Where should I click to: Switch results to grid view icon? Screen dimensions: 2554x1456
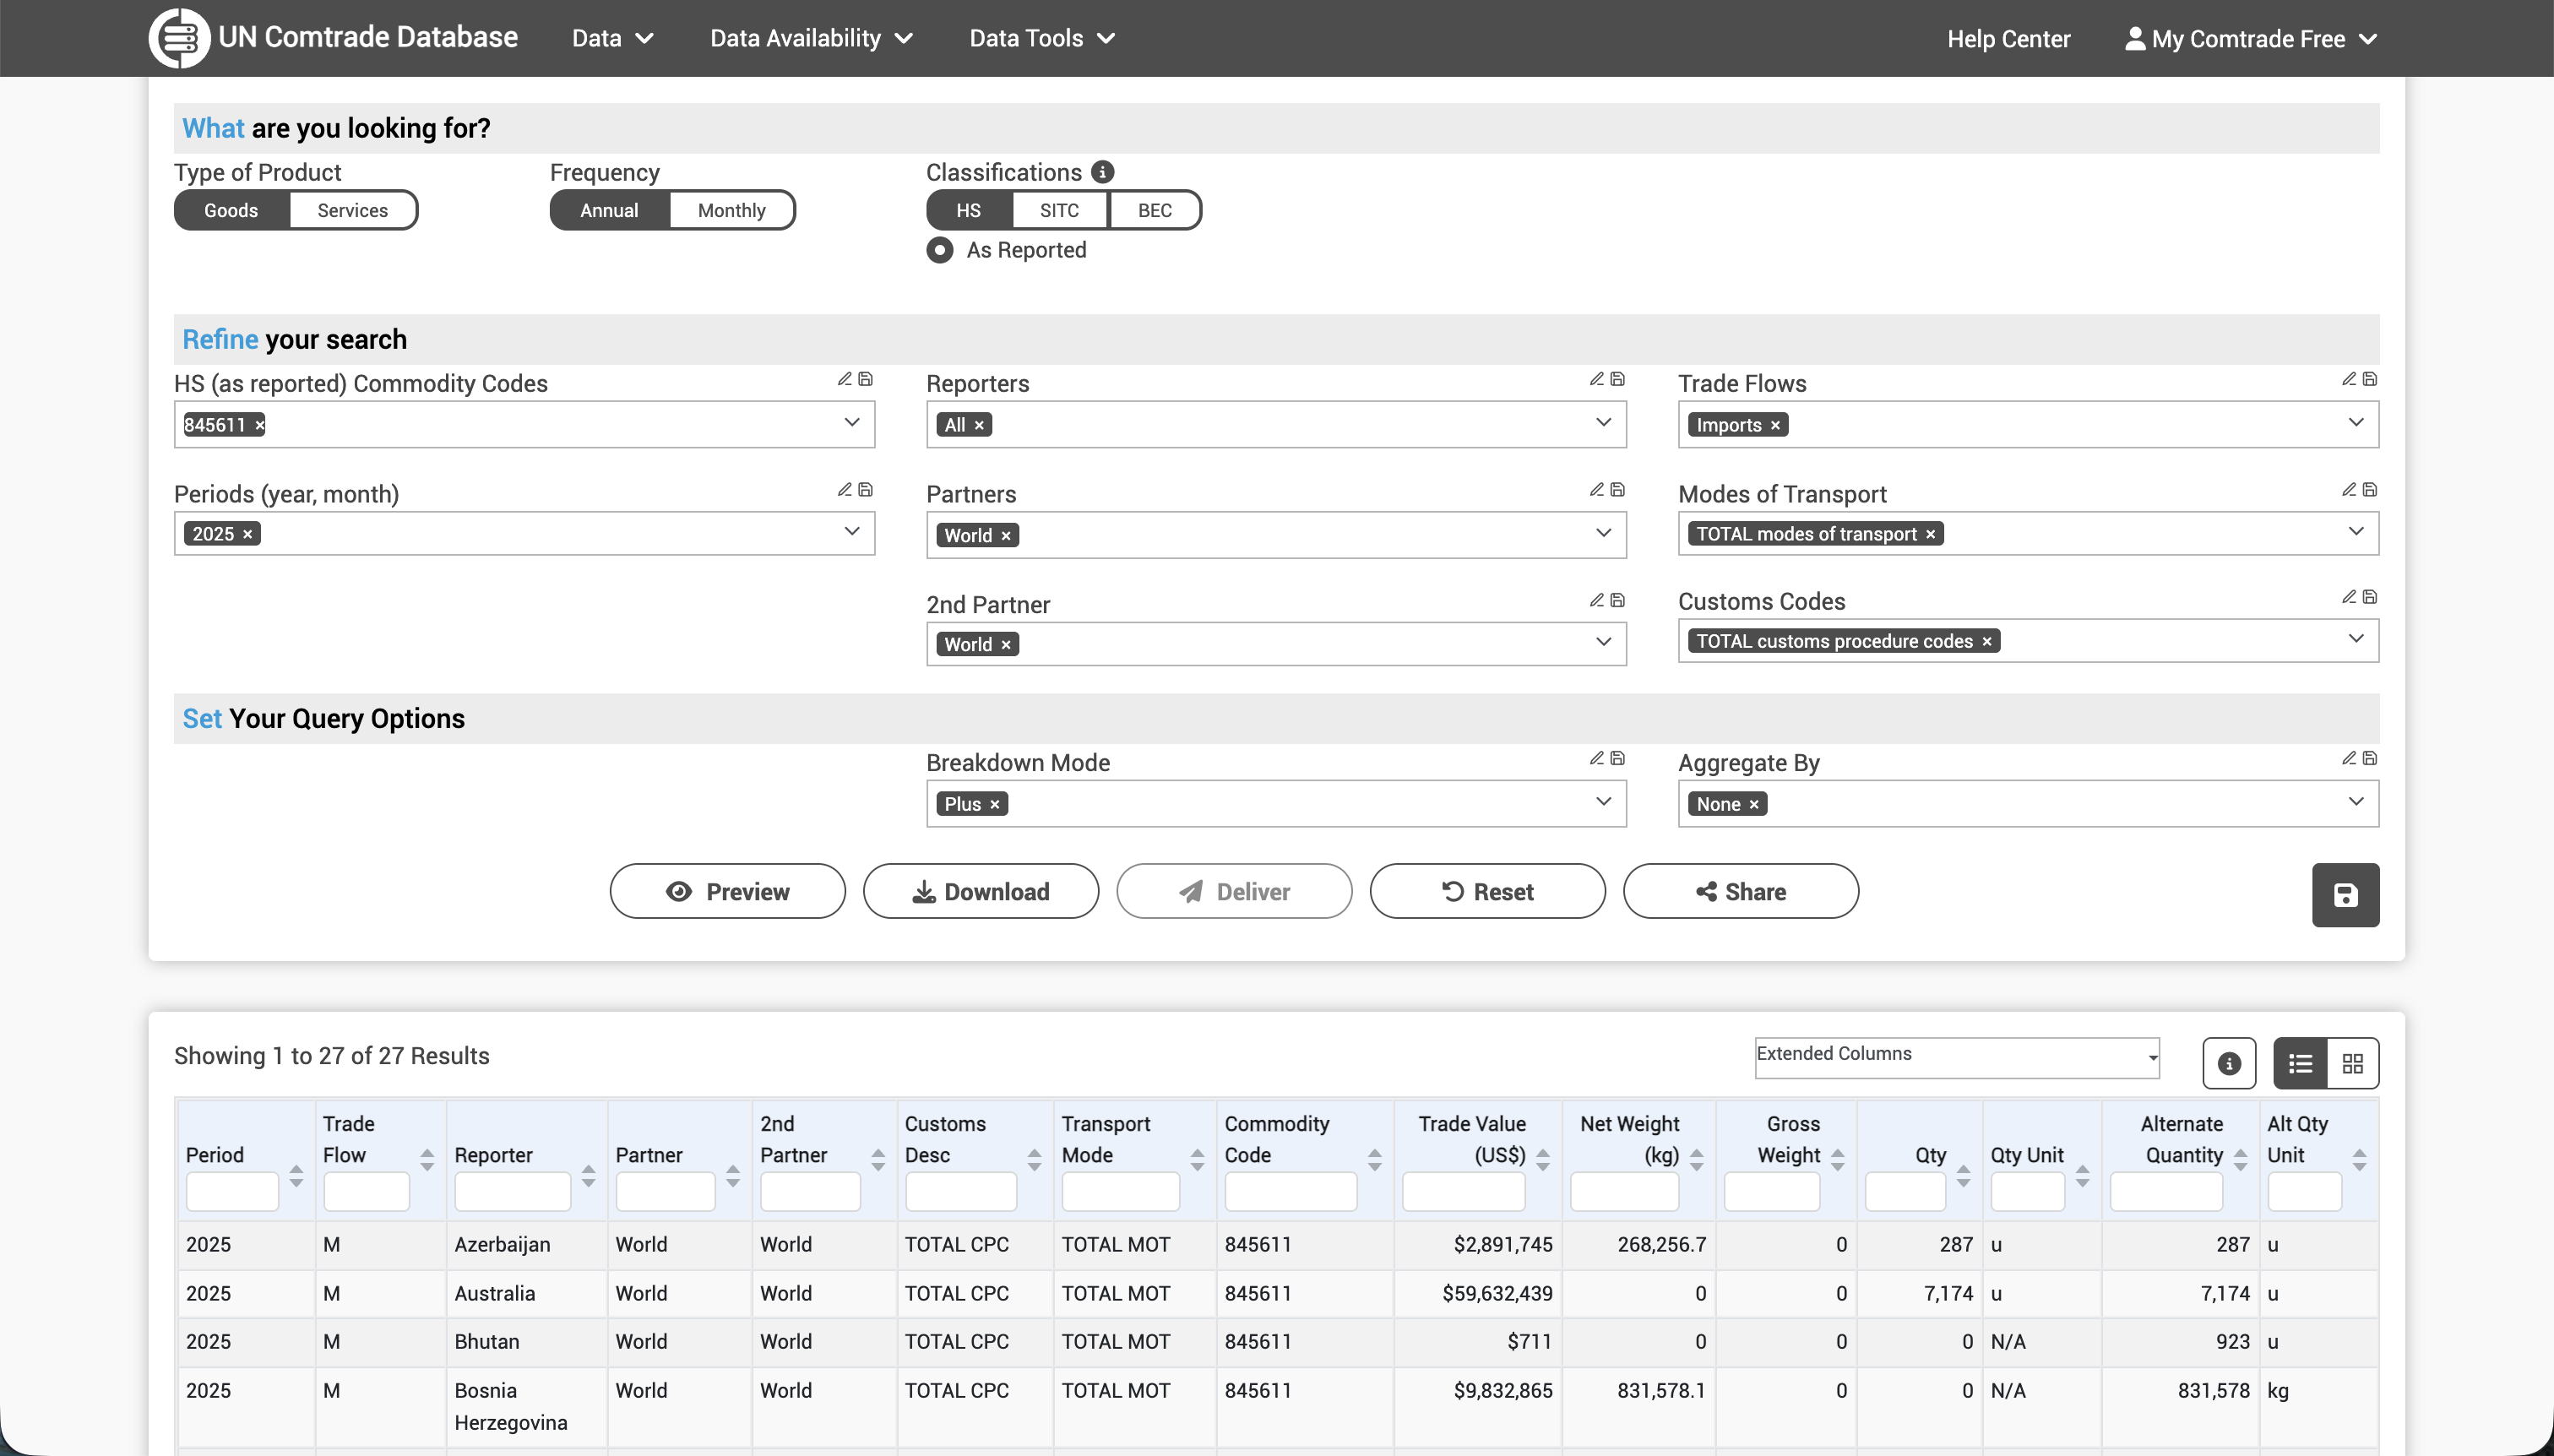coord(2352,1063)
